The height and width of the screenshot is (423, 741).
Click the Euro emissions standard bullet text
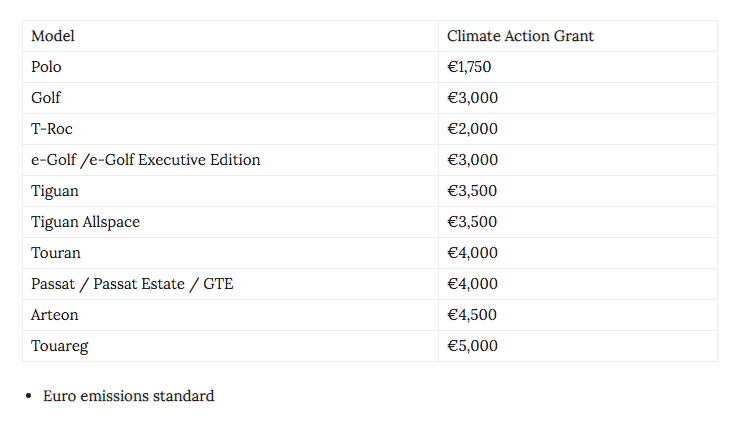128,396
